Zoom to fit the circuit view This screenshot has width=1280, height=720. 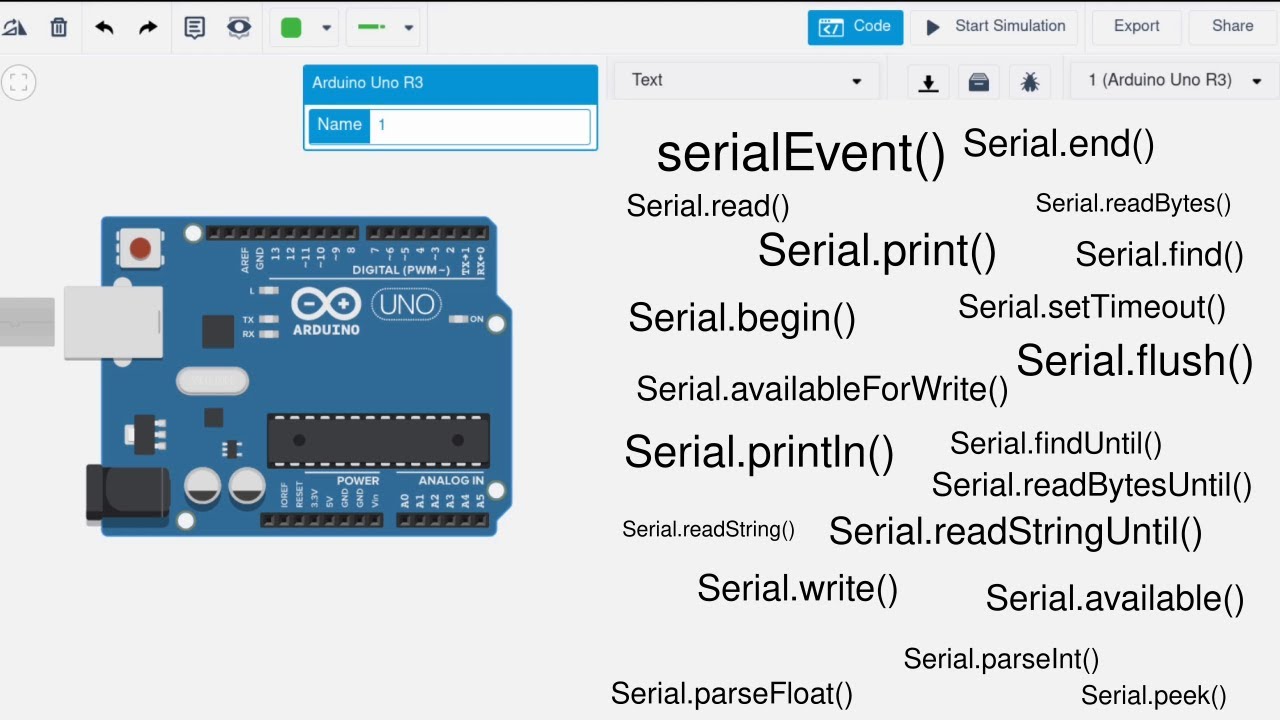(18, 83)
